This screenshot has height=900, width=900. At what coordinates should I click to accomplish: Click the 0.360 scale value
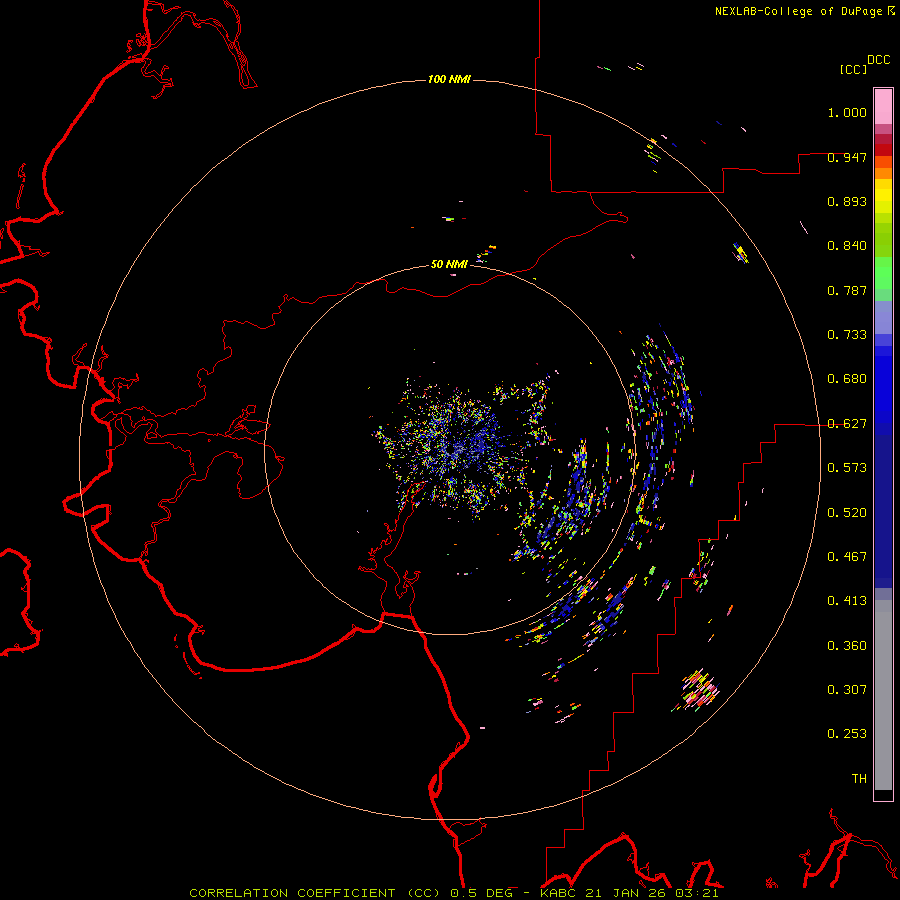click(847, 646)
